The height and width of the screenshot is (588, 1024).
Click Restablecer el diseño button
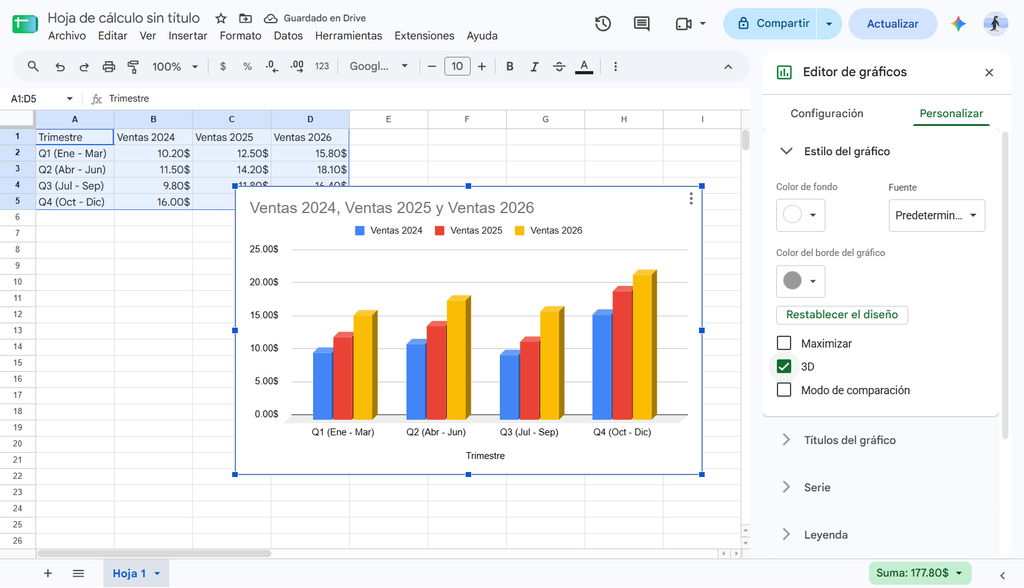pyautogui.click(x=842, y=314)
